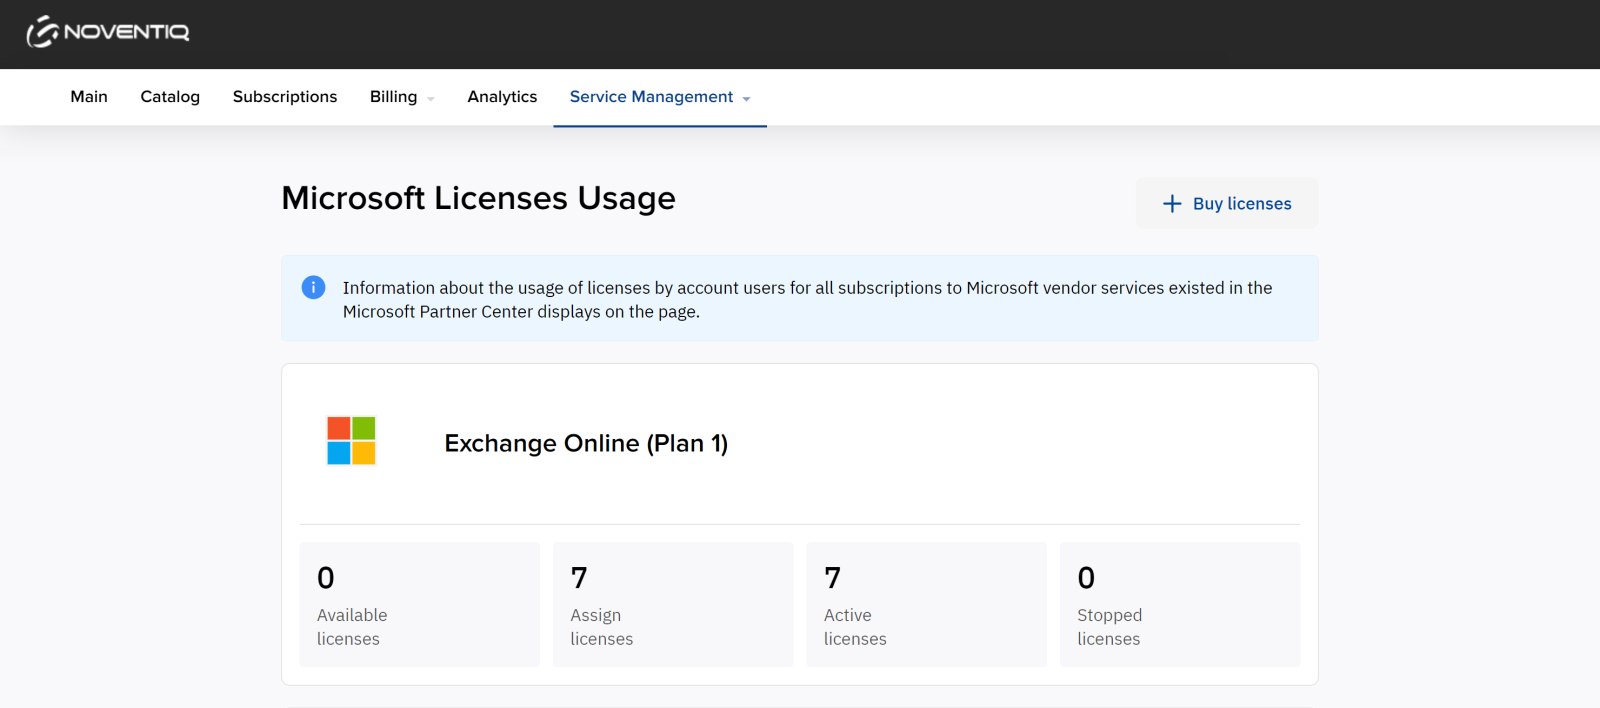Navigate to Subscriptions
1600x708 pixels.
[285, 97]
